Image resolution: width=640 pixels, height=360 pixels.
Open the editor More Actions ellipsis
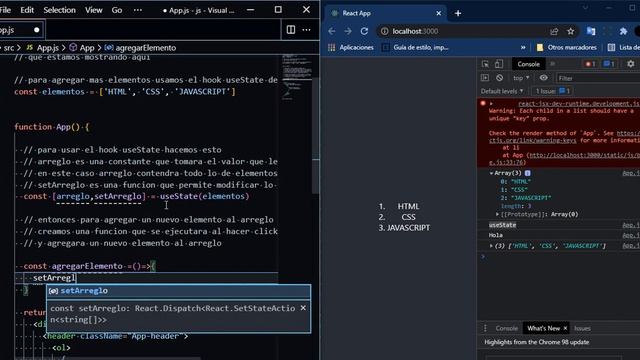click(x=307, y=29)
